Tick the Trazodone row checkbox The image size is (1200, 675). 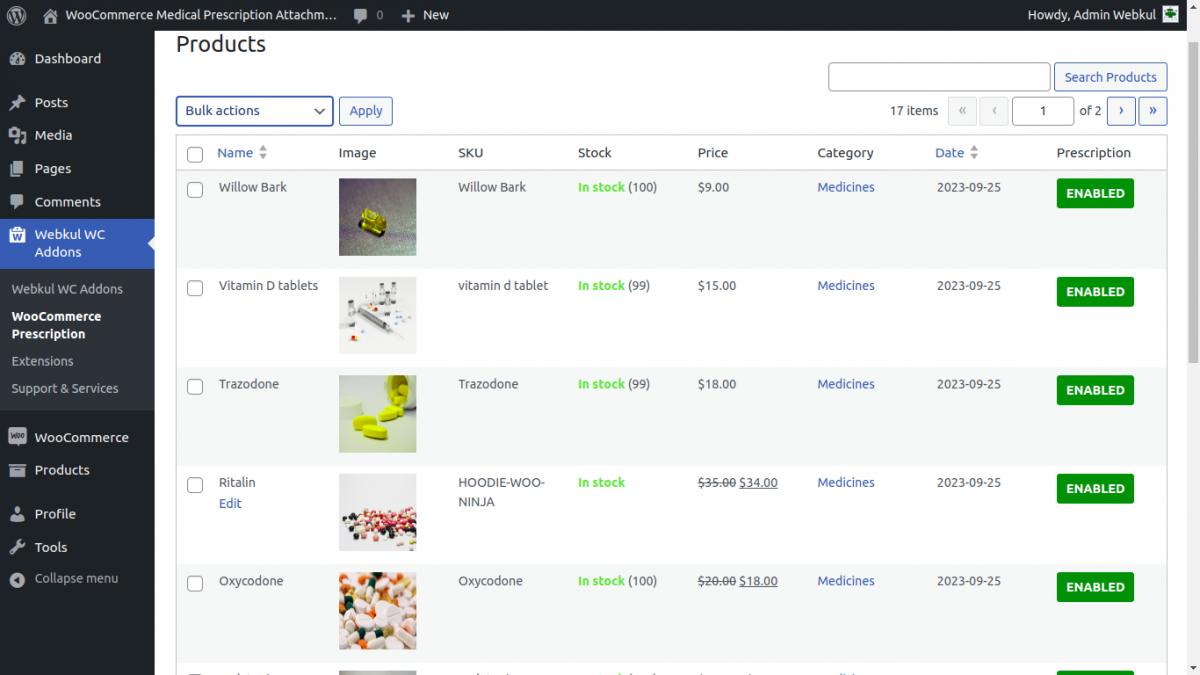(x=195, y=387)
